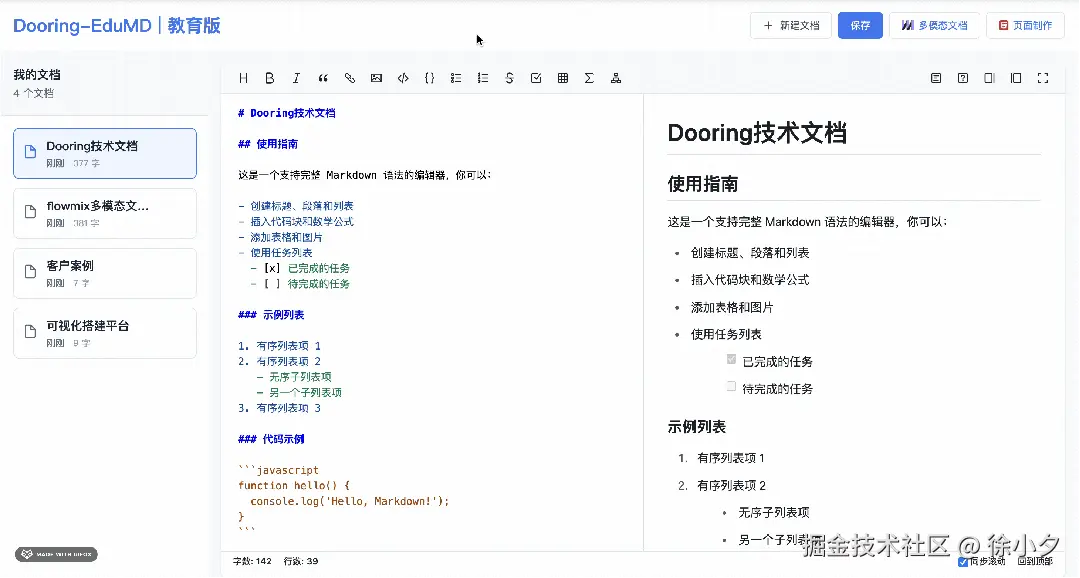Insert a blockquote
This screenshot has width=1080, height=578.
323,79
